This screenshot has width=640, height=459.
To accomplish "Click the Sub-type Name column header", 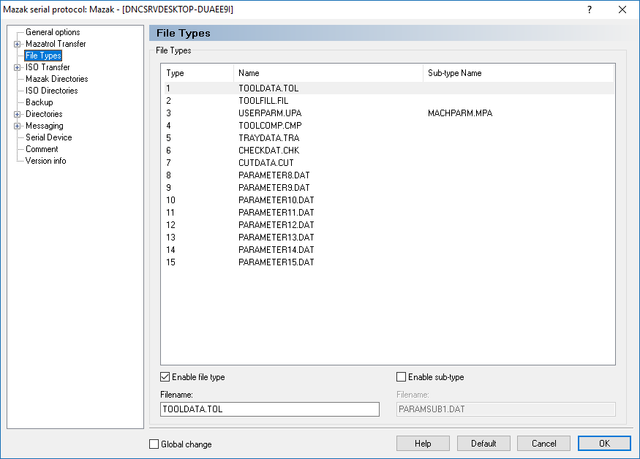I will 518,73.
